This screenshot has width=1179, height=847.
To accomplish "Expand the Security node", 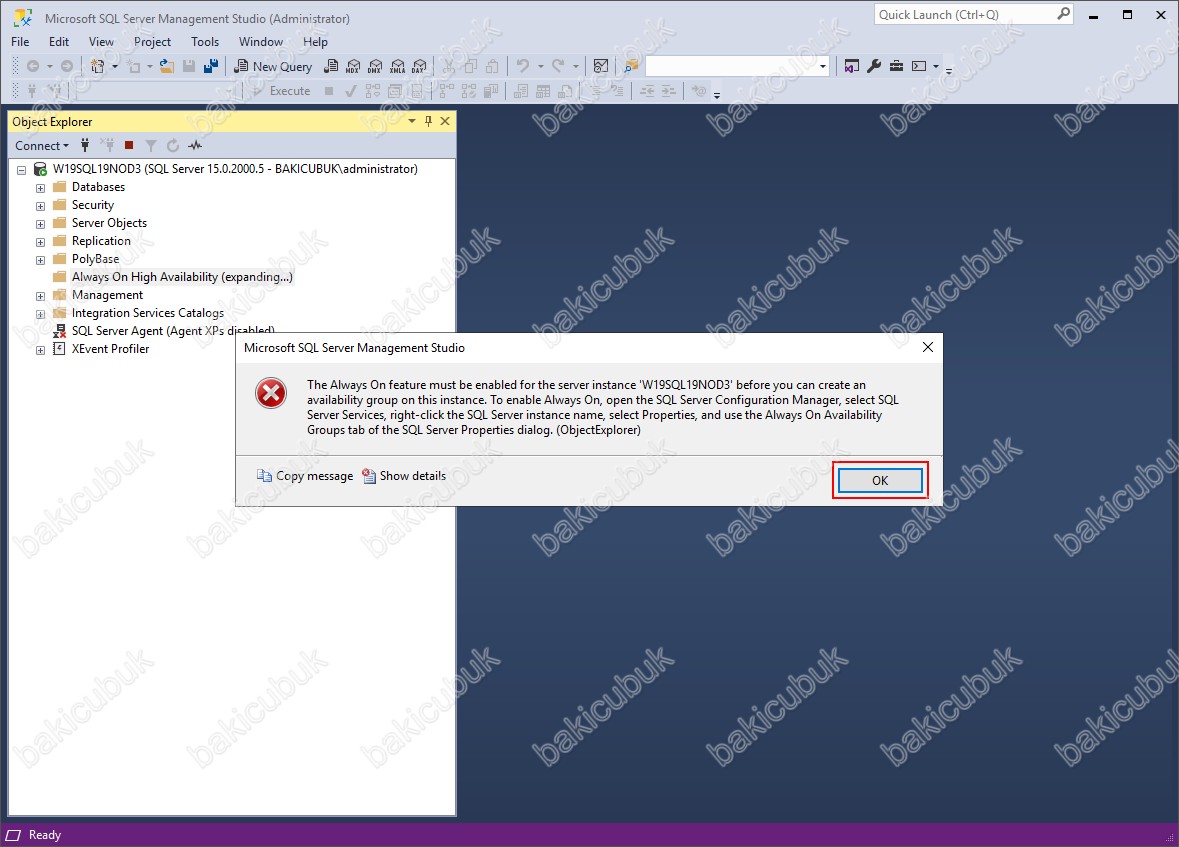I will point(41,206).
